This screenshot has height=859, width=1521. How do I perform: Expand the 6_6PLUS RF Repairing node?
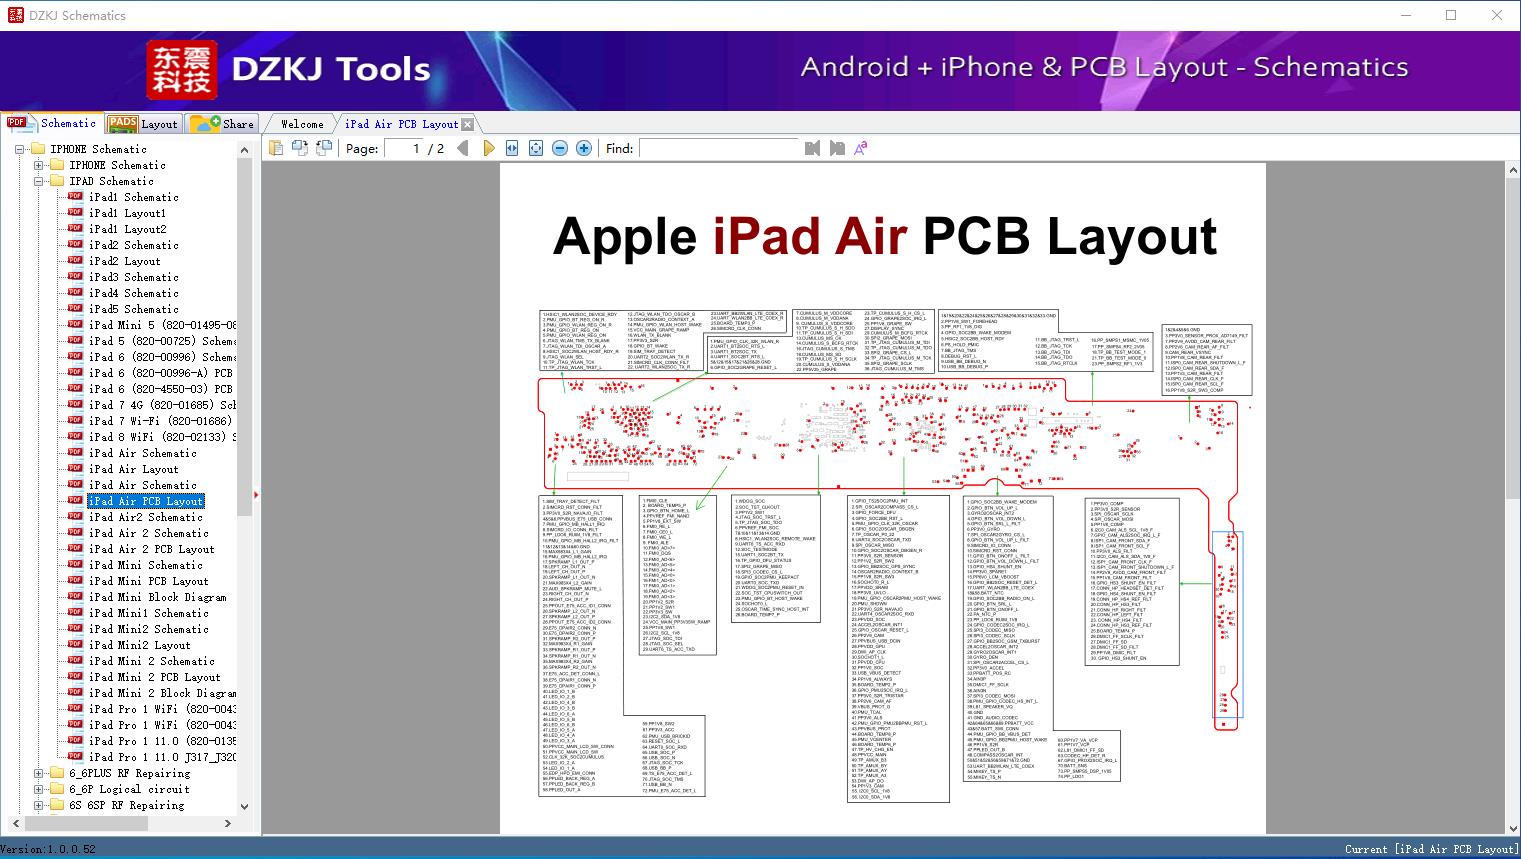click(39, 772)
